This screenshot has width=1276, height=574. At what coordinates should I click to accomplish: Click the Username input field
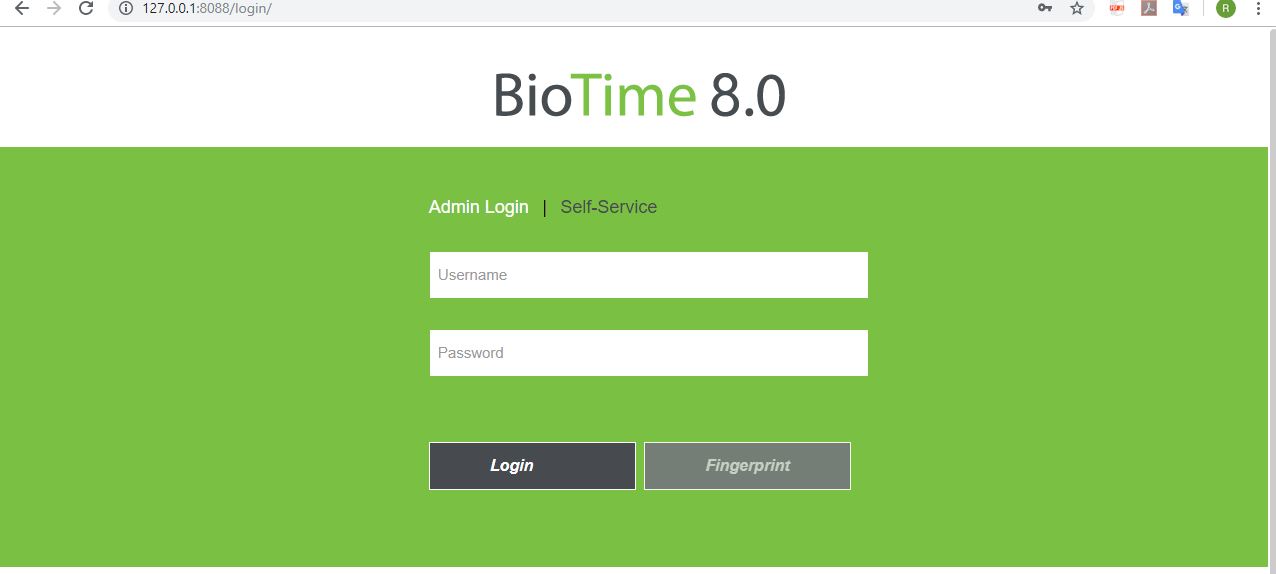pos(648,275)
